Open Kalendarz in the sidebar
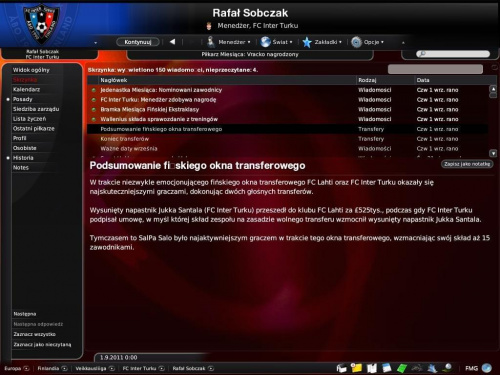 coord(26,89)
